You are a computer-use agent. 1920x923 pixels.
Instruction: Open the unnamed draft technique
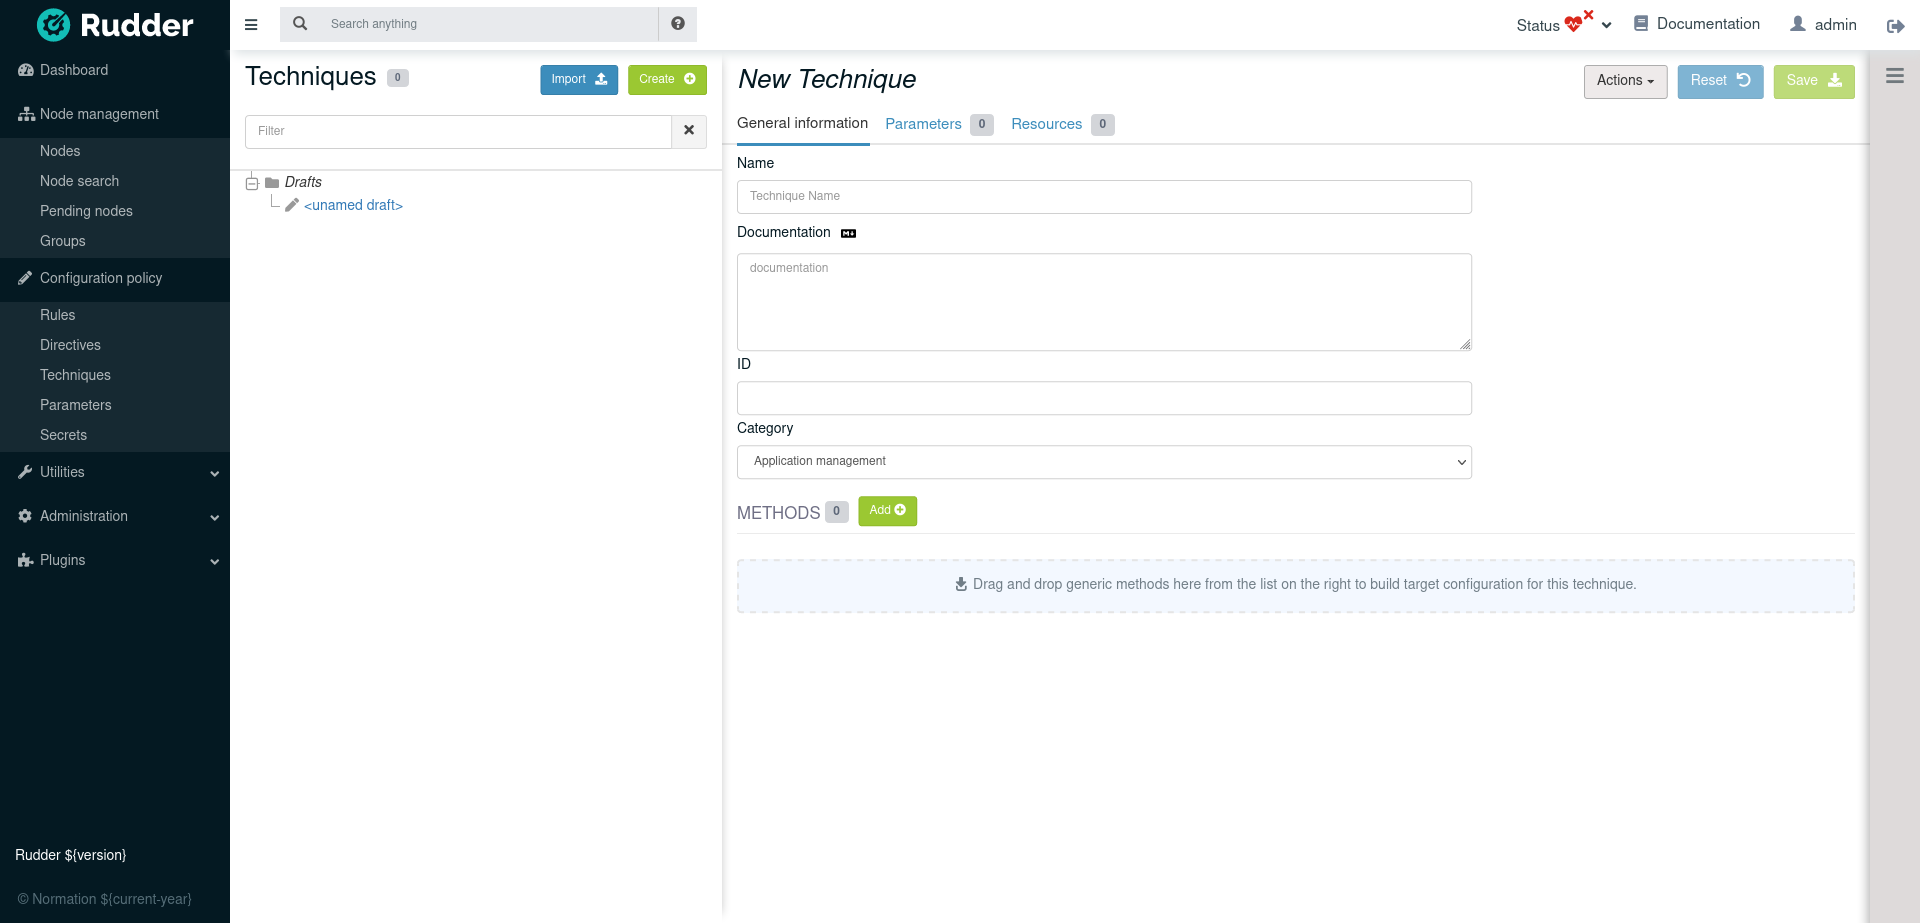click(353, 205)
